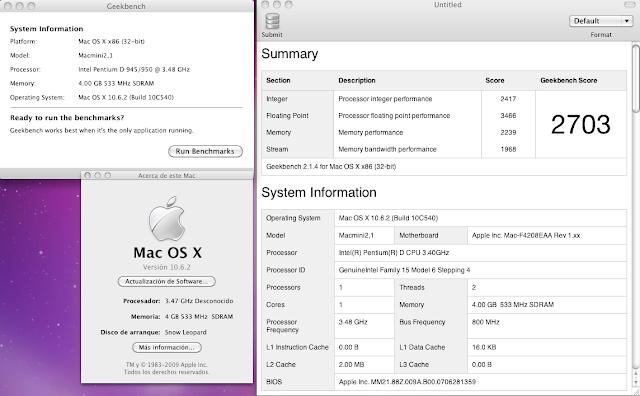Image resolution: width=640 pixels, height=396 pixels.
Task: Click Bus Frequency 800 MHz value
Action: point(485,322)
